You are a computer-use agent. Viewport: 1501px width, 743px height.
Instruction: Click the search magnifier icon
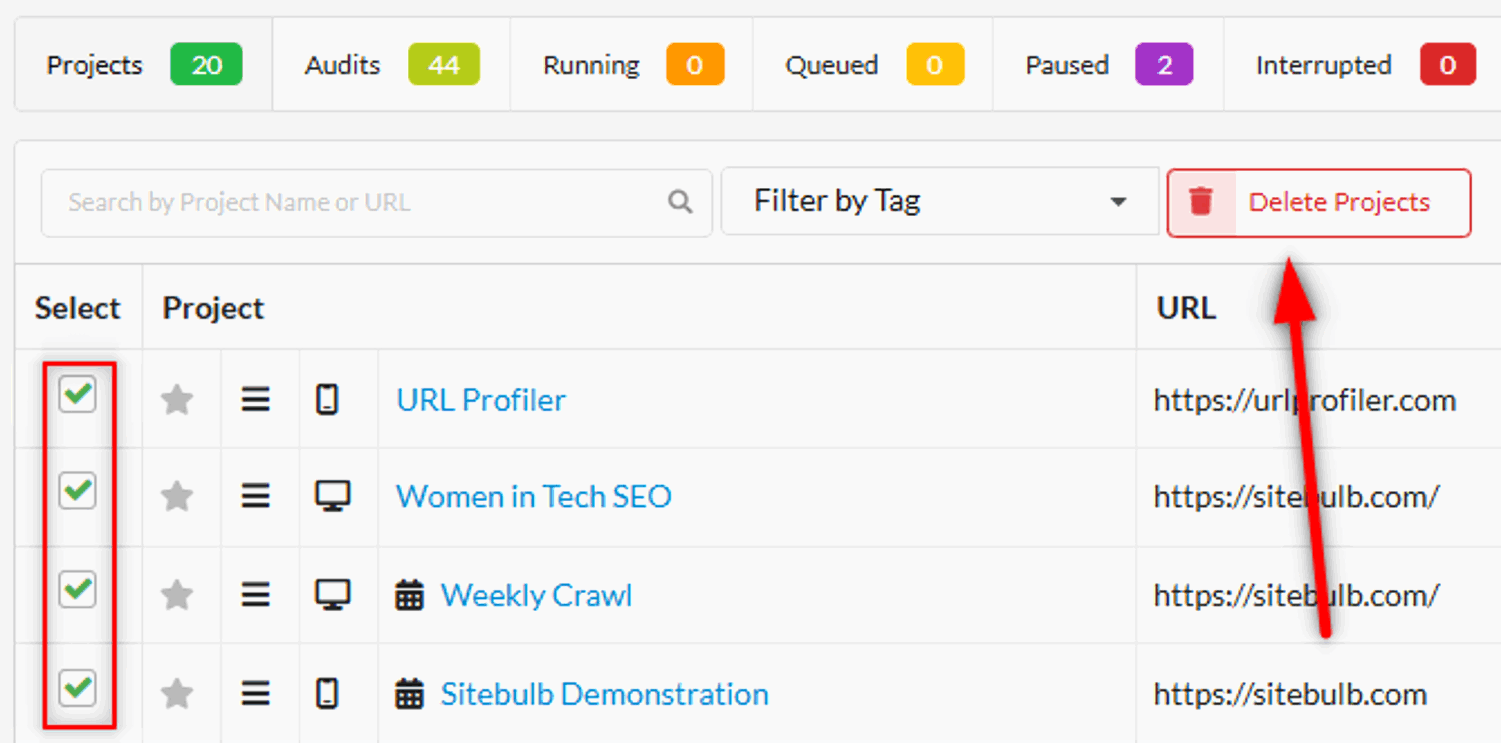(x=680, y=202)
